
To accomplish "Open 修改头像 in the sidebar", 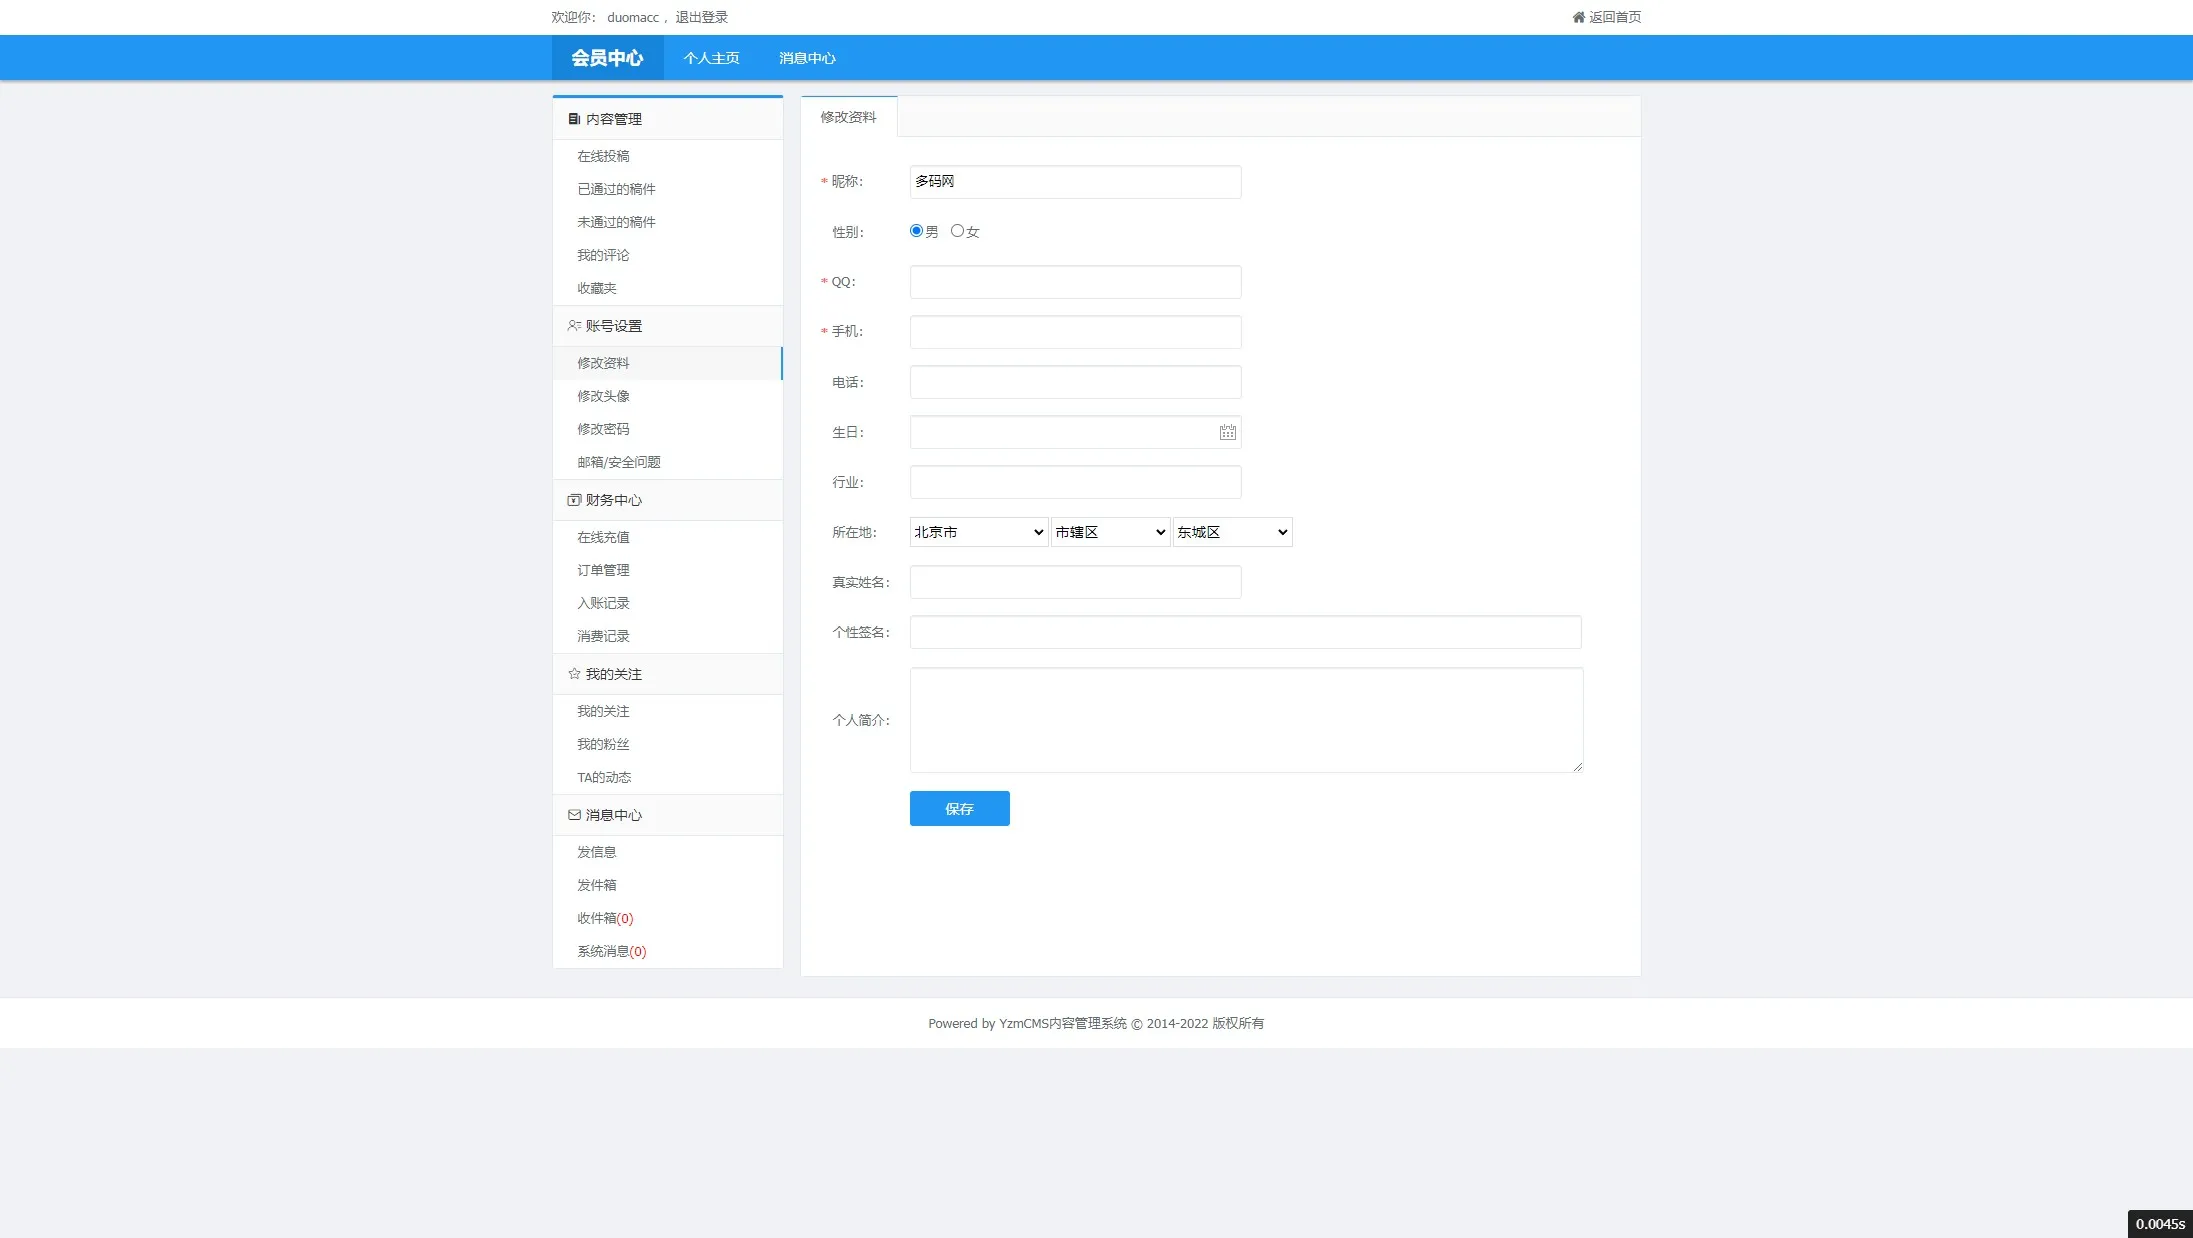I will (603, 396).
